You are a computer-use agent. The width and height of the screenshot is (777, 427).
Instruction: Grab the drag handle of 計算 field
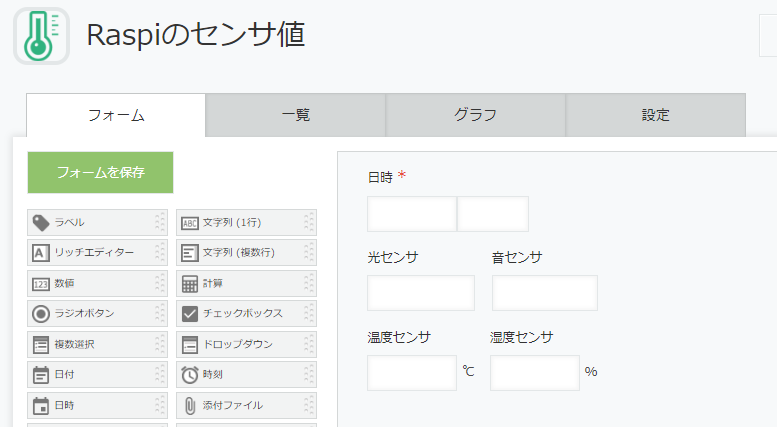[x=309, y=283]
